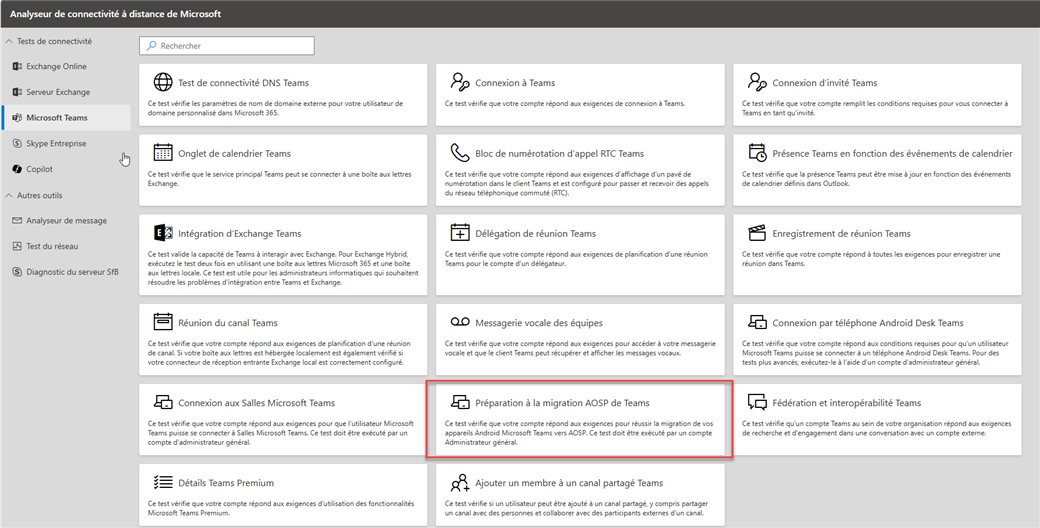Click the phone handset icon for Bloc de numérotation
The width and height of the screenshot is (1040, 528).
coord(460,153)
